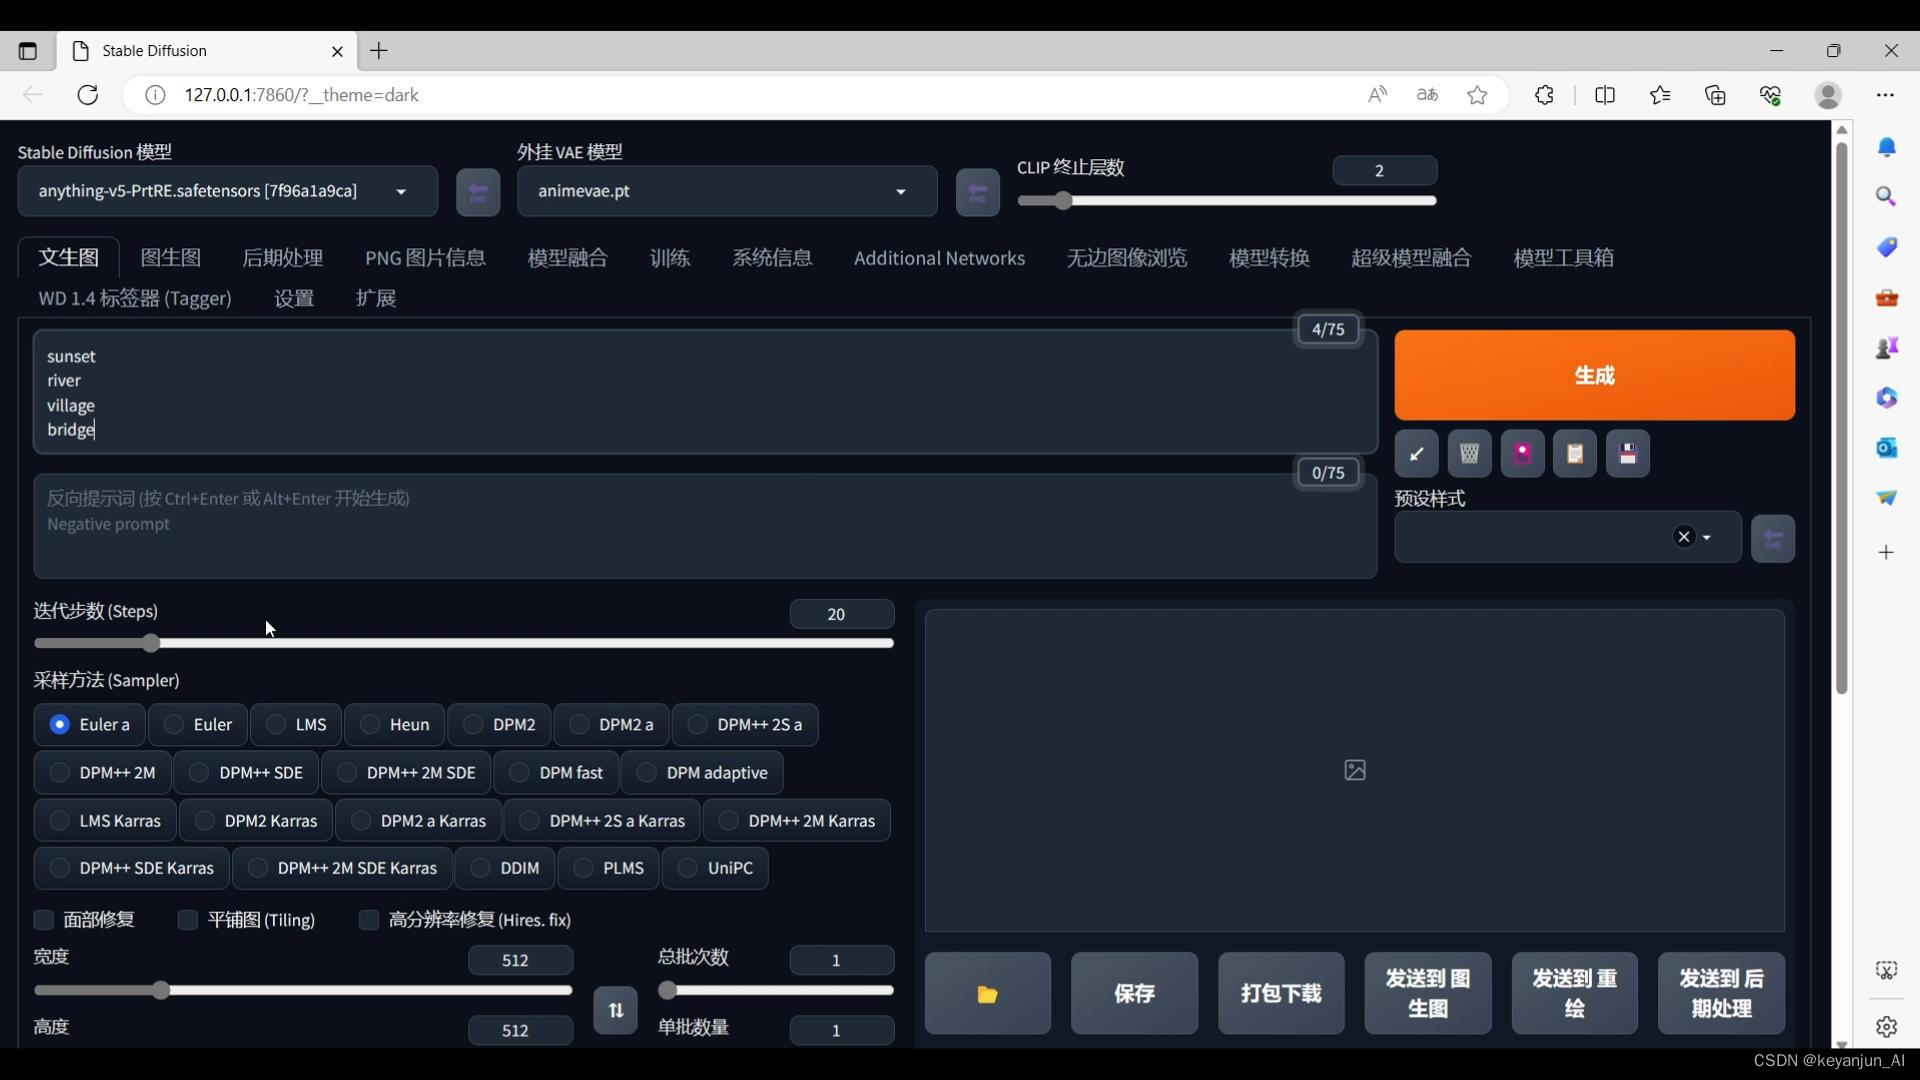
Task: Adjust the 宽度 width slider
Action: [303, 990]
